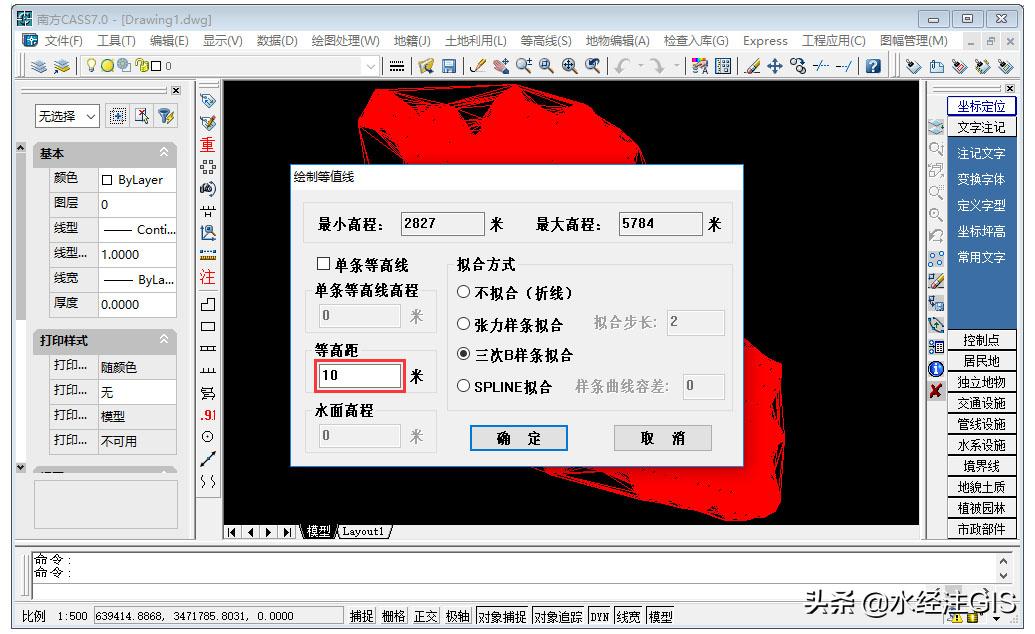1035x634 pixels.
Task: Select the 不拟合(折线) fitting option
Action: (463, 290)
